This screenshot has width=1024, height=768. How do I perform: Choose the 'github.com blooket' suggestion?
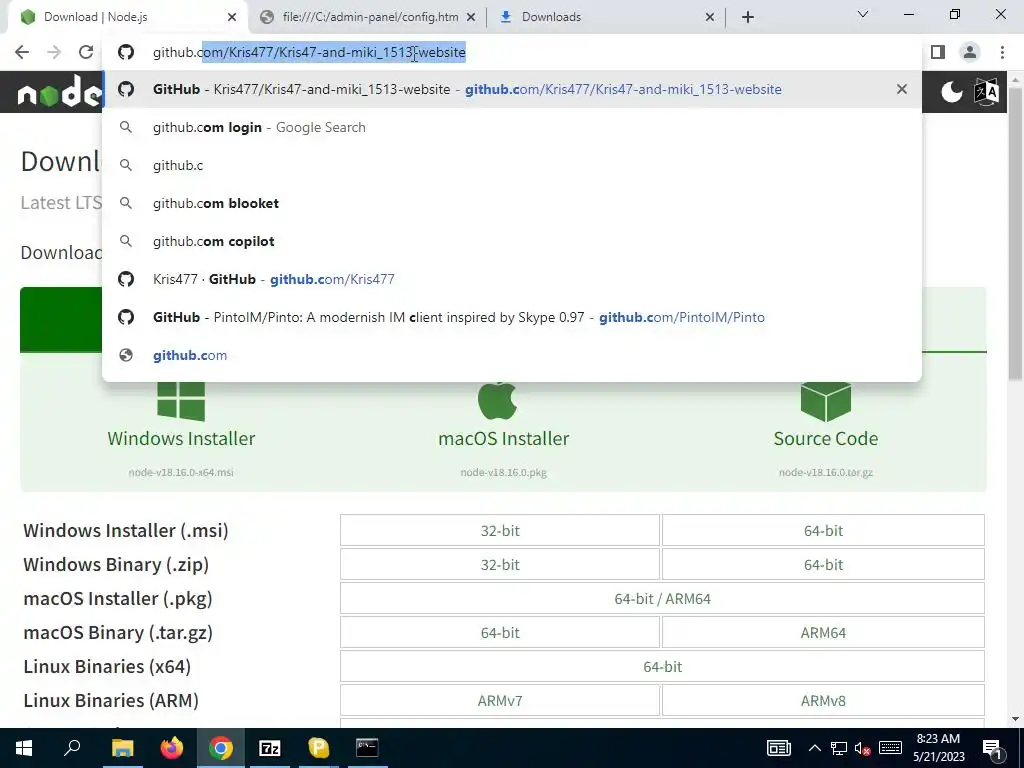tap(512, 203)
